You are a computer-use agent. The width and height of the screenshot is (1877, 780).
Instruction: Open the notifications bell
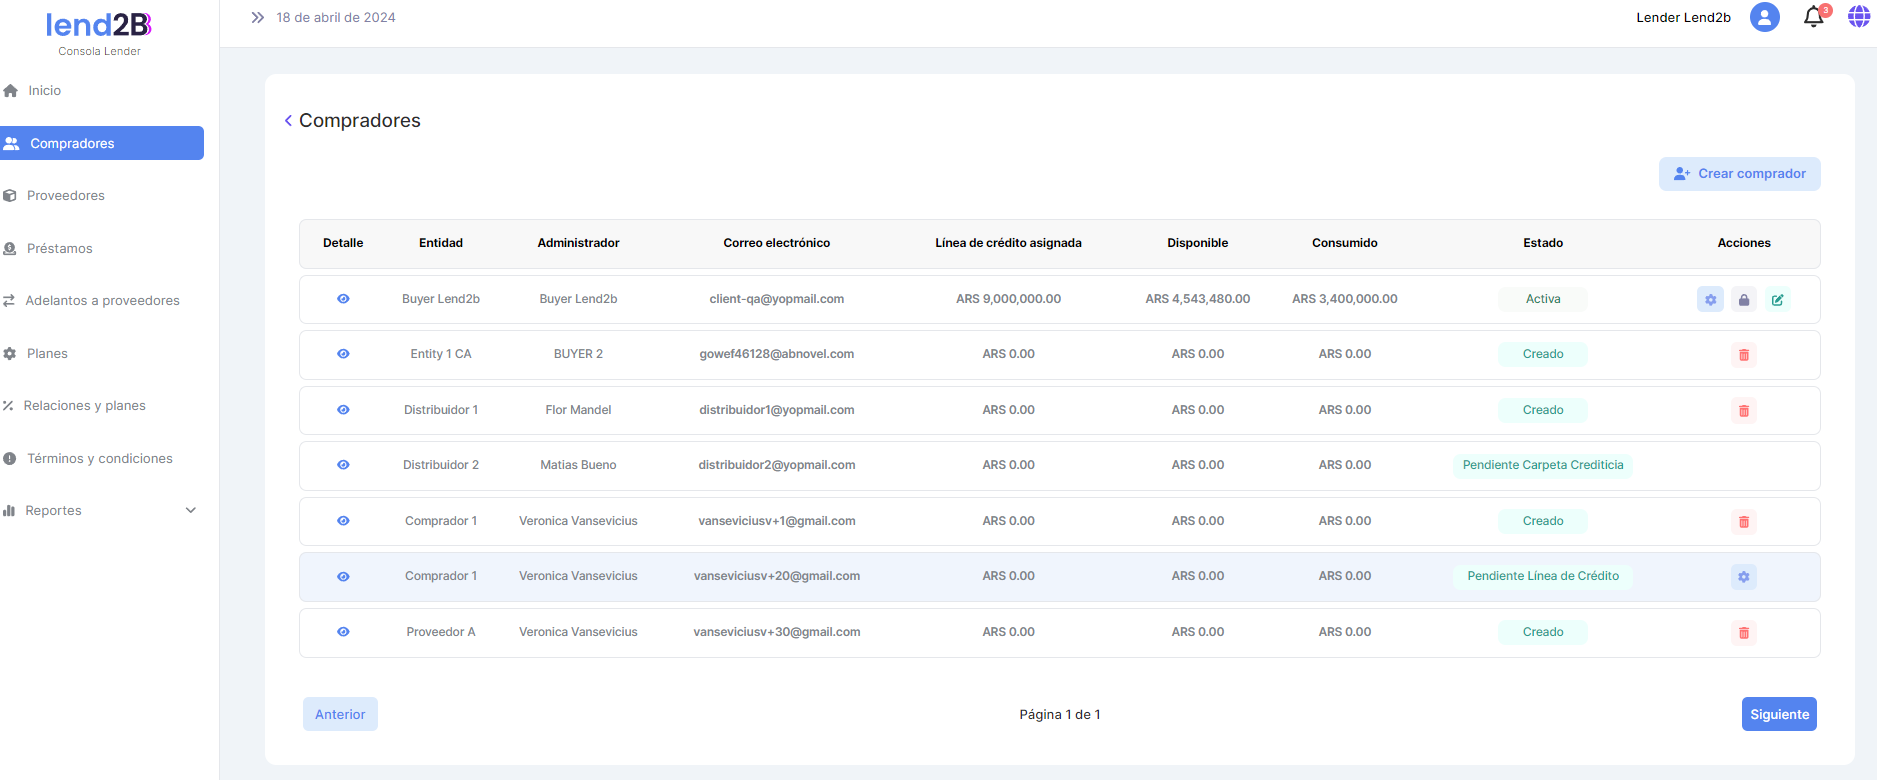pos(1813,17)
